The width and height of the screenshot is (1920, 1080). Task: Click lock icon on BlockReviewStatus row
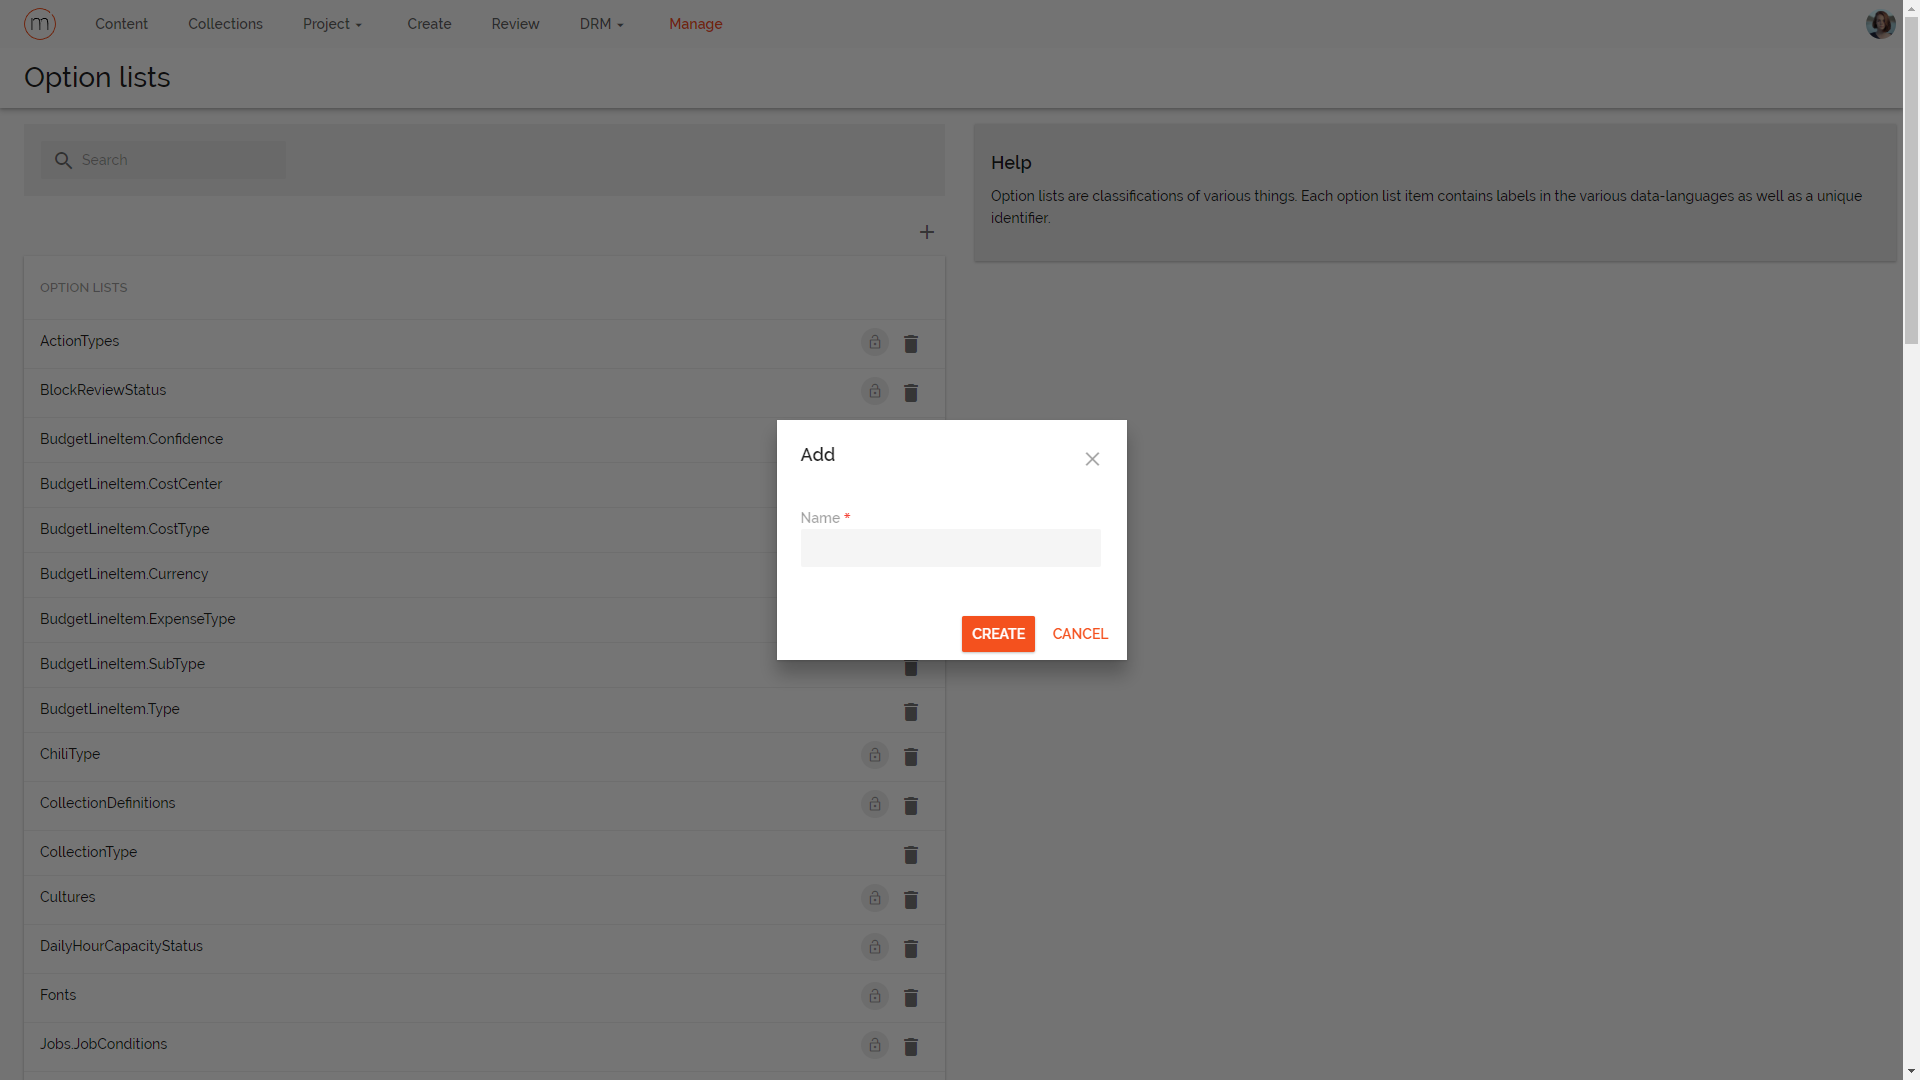pyautogui.click(x=875, y=391)
